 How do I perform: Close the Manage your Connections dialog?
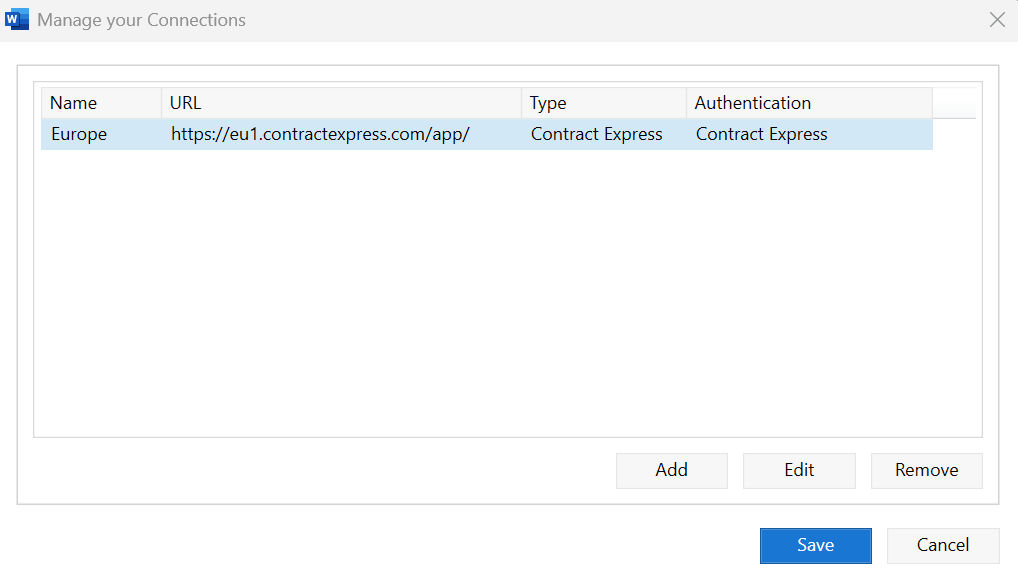coord(997,19)
